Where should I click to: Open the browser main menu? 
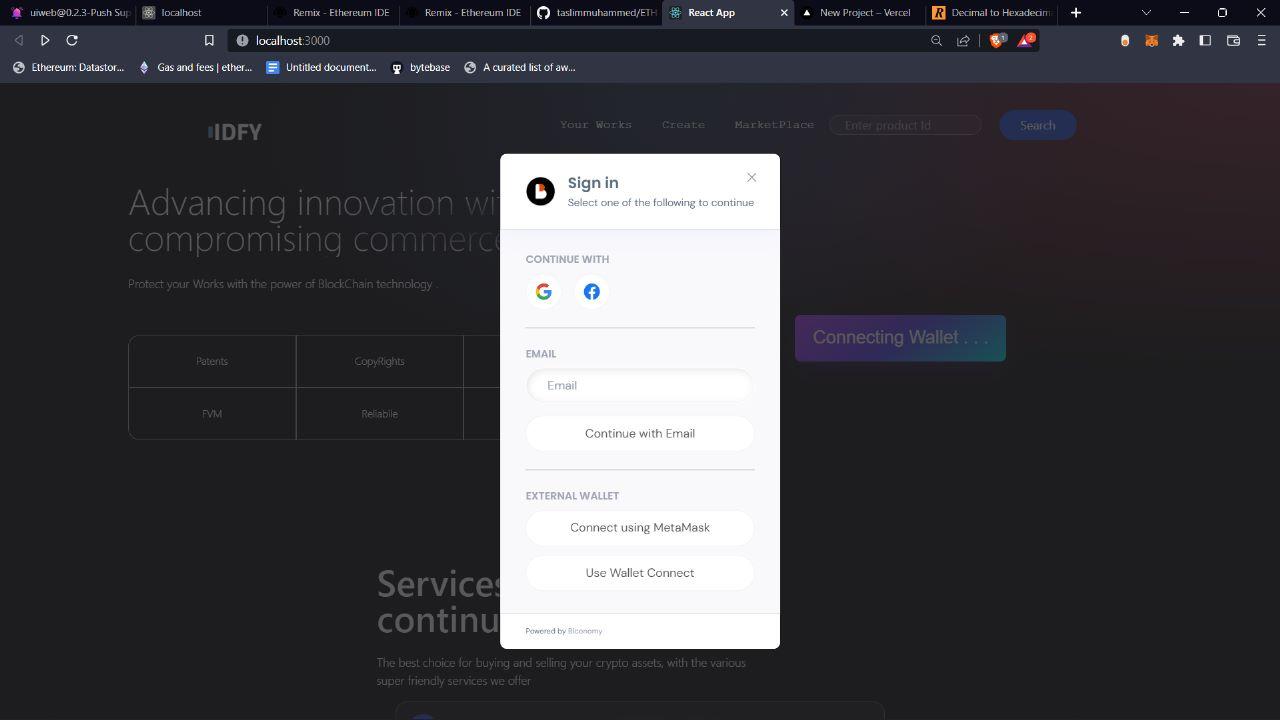point(1261,40)
